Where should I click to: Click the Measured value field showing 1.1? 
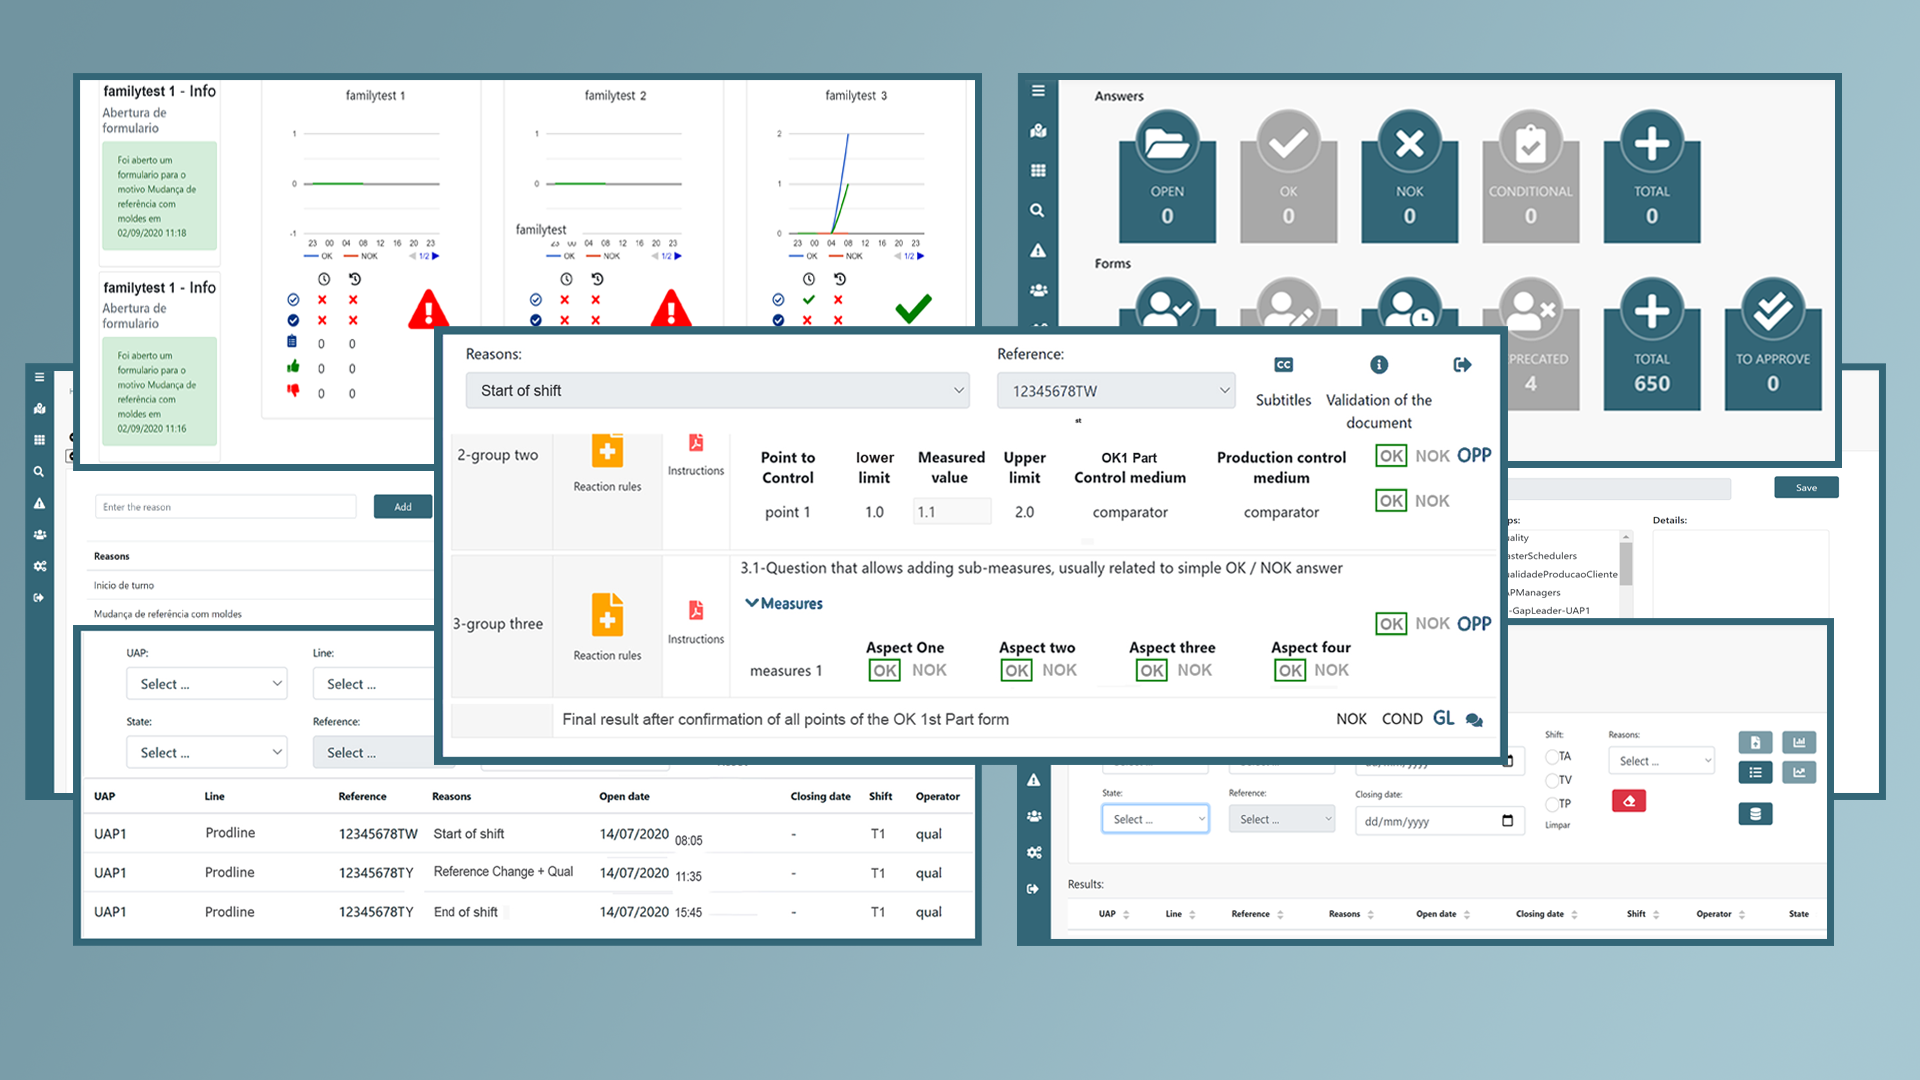pyautogui.click(x=952, y=512)
